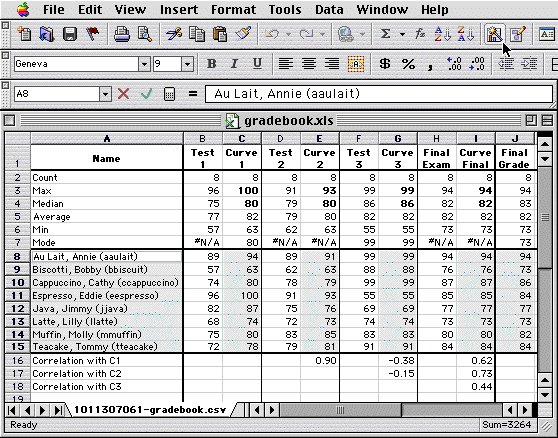Expand the Geneva font dropdown
This screenshot has height=438, width=558.
144,64
